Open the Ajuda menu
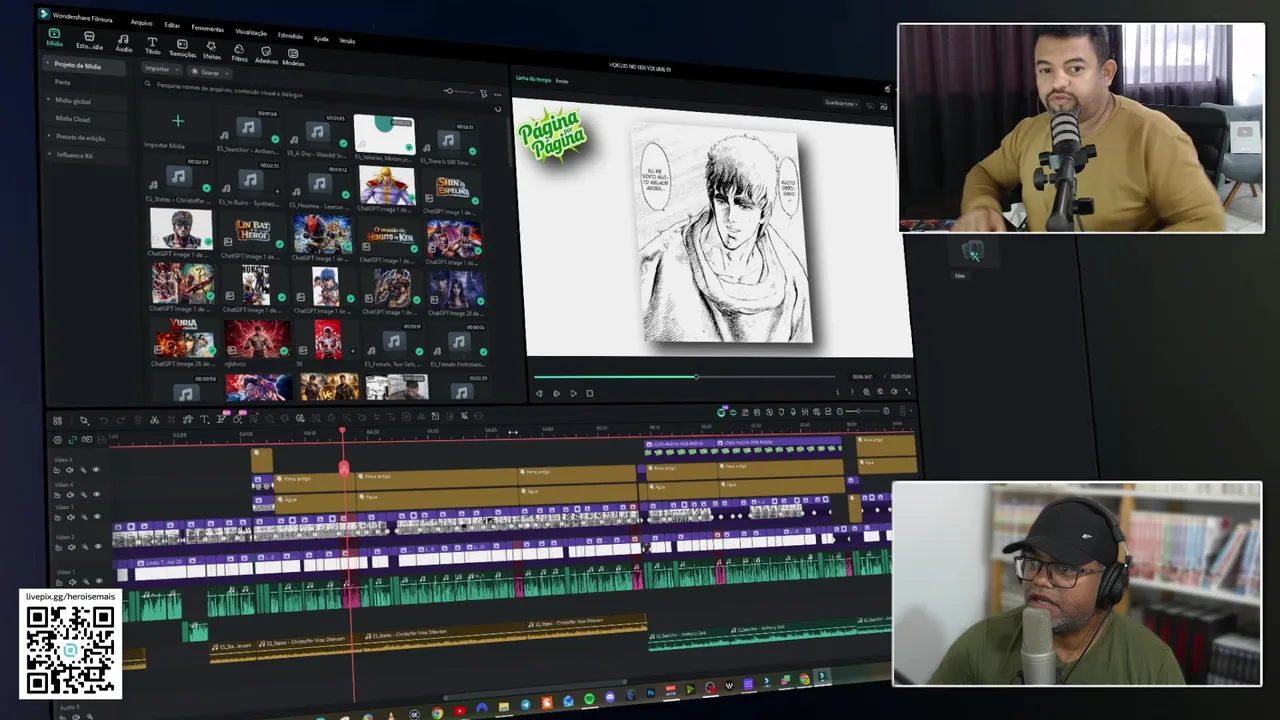The image size is (1280, 720). click(x=321, y=38)
